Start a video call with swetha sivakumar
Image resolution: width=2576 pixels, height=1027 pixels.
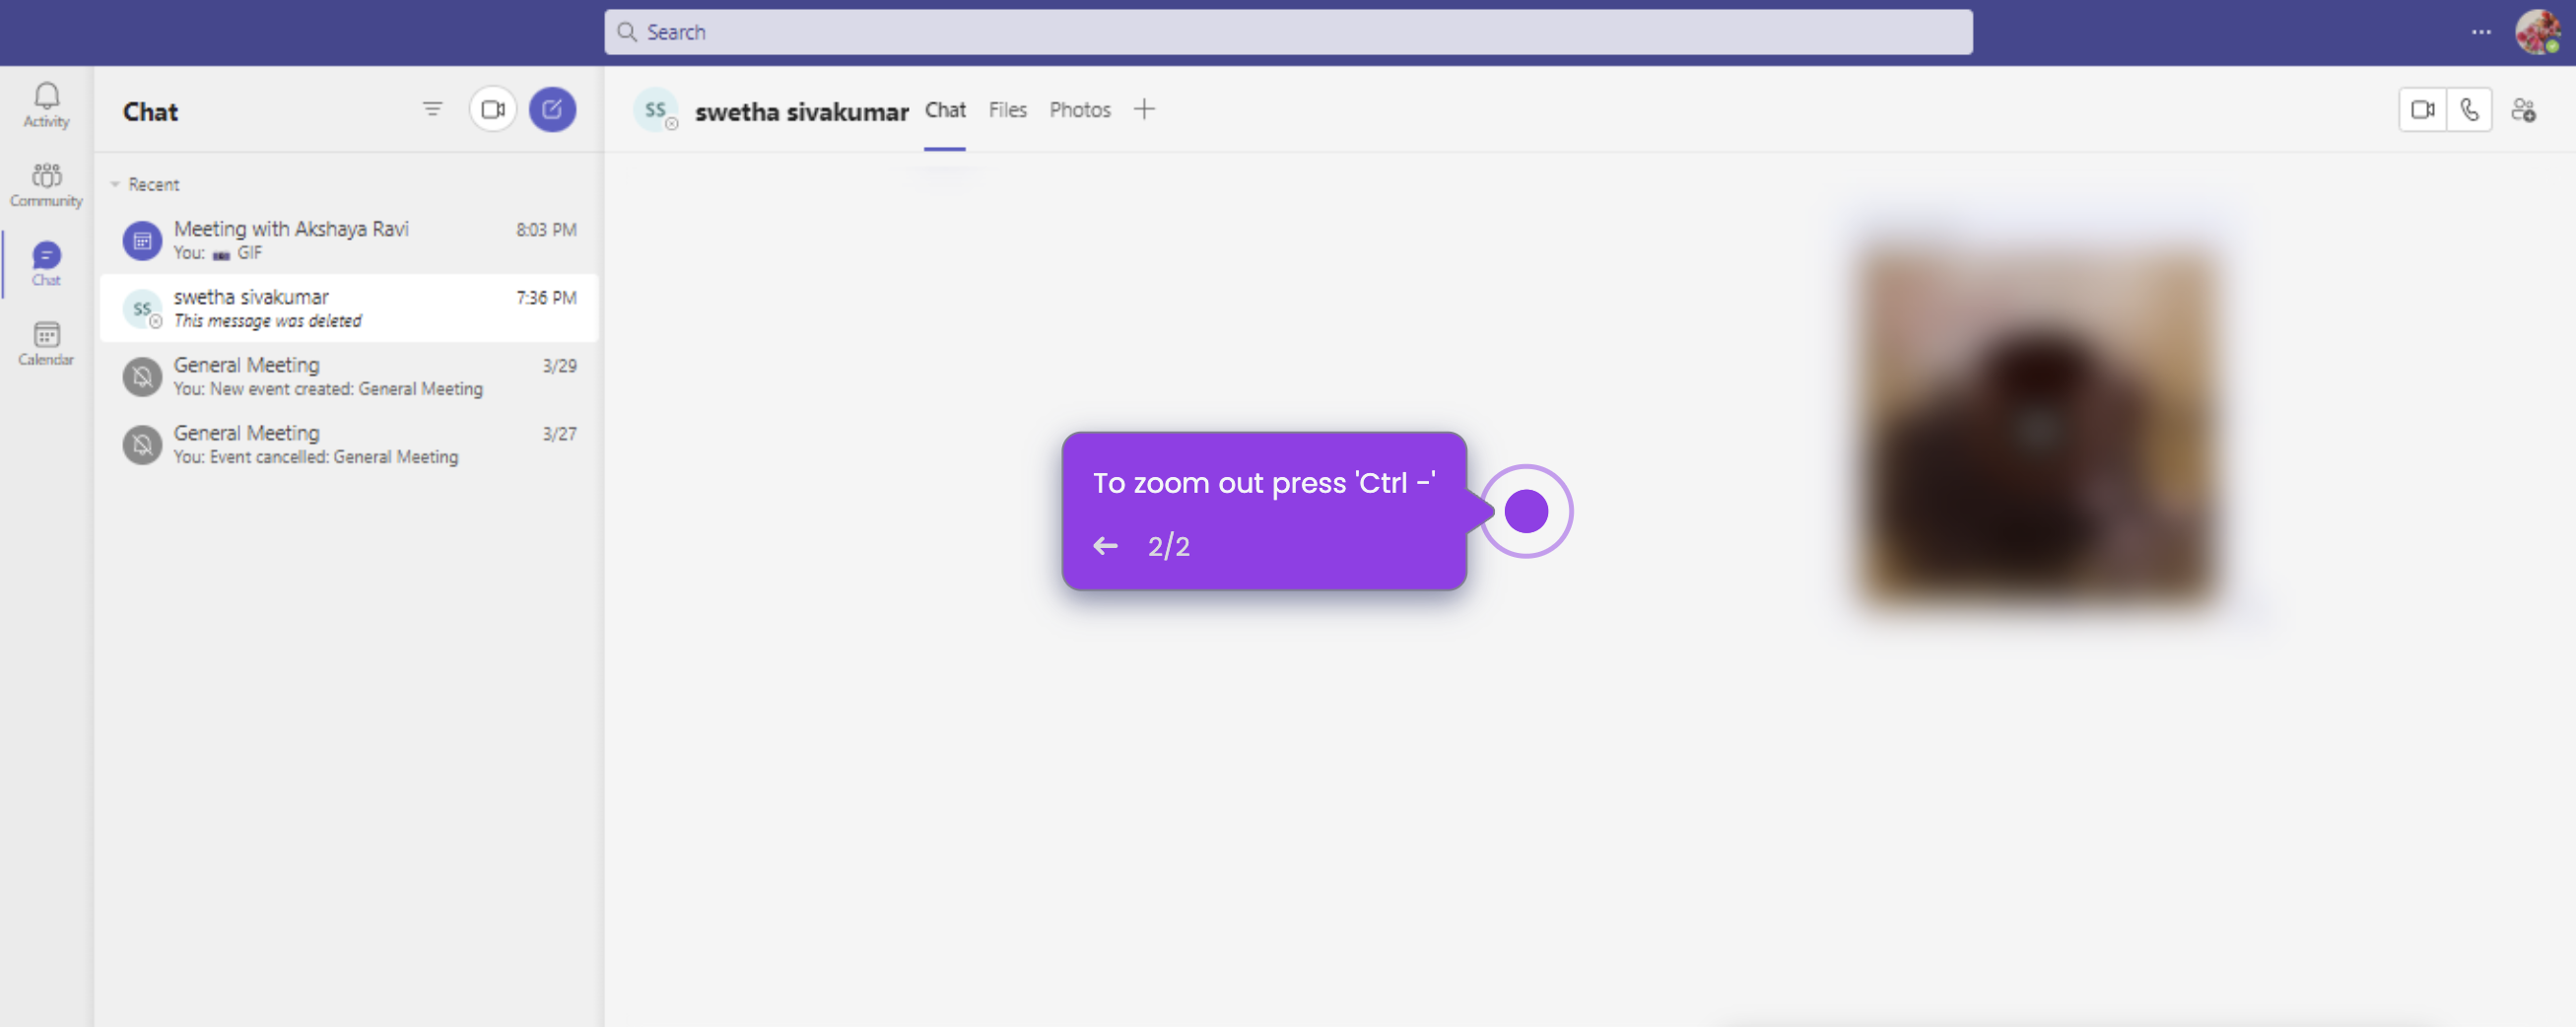point(2422,110)
